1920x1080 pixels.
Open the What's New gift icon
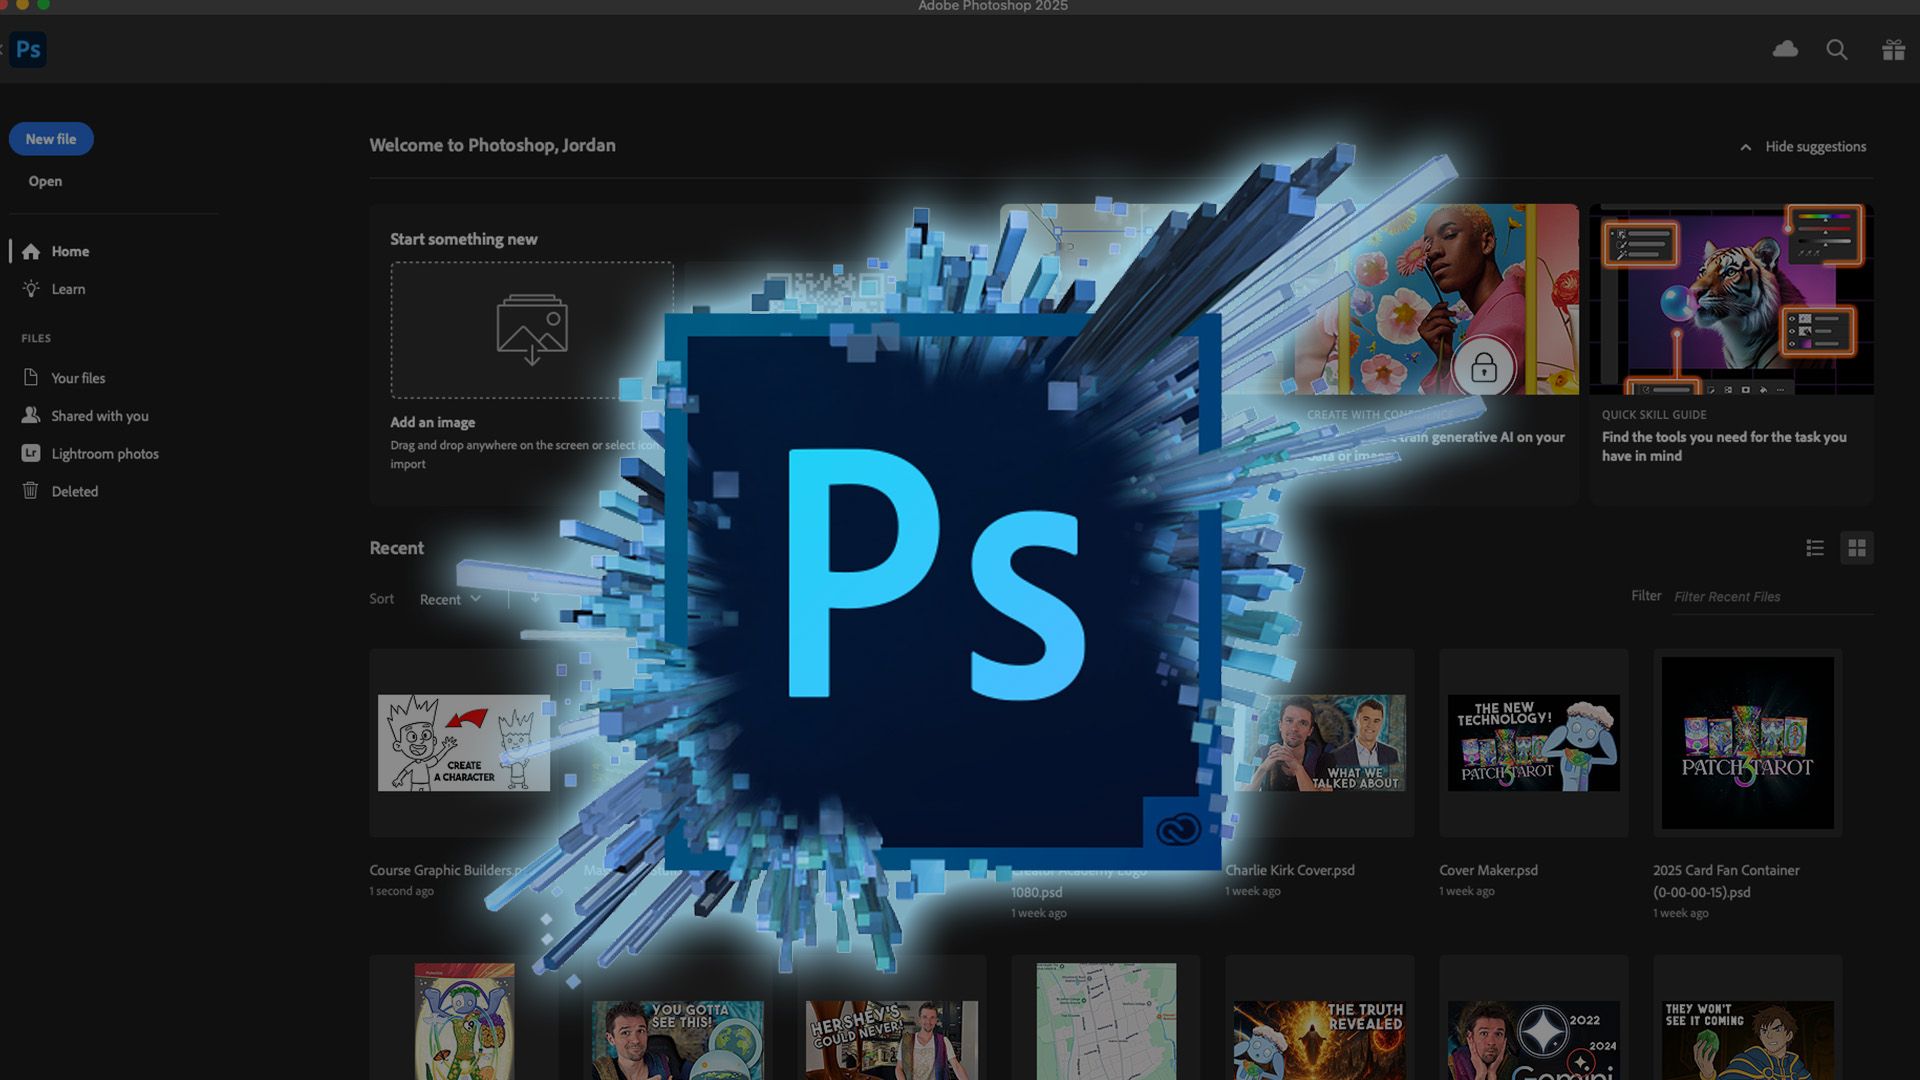[1893, 49]
